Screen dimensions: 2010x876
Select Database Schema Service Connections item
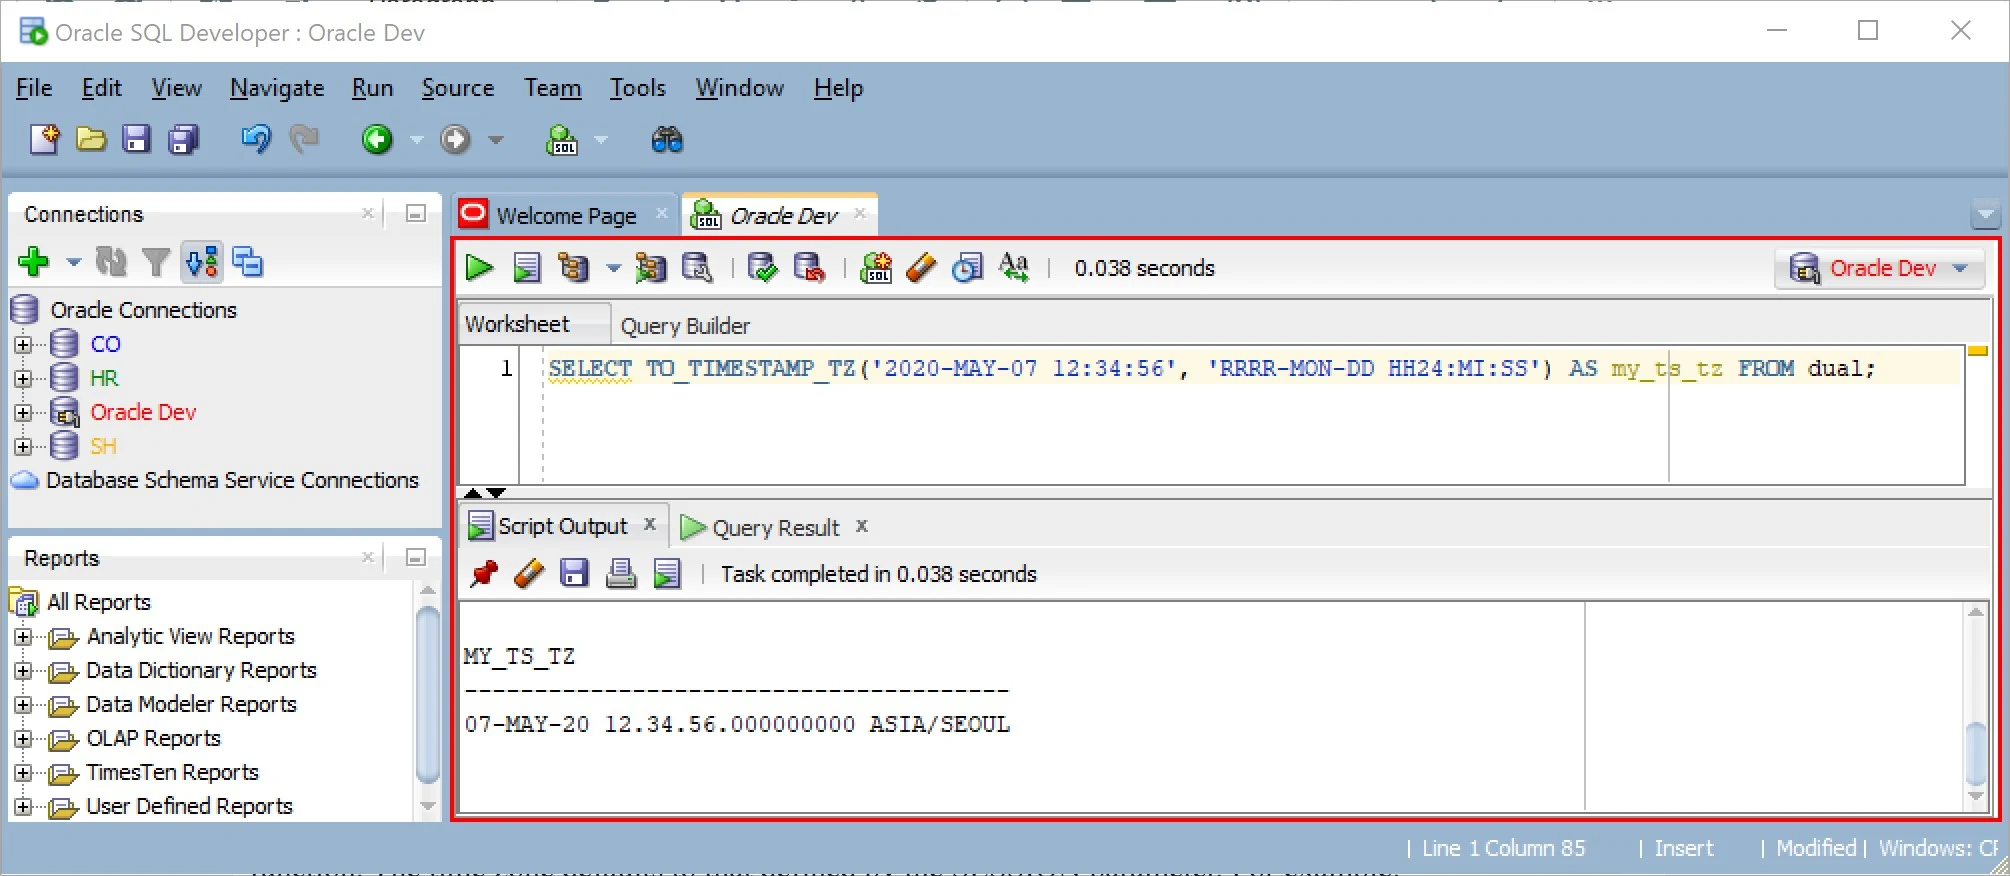(x=232, y=481)
